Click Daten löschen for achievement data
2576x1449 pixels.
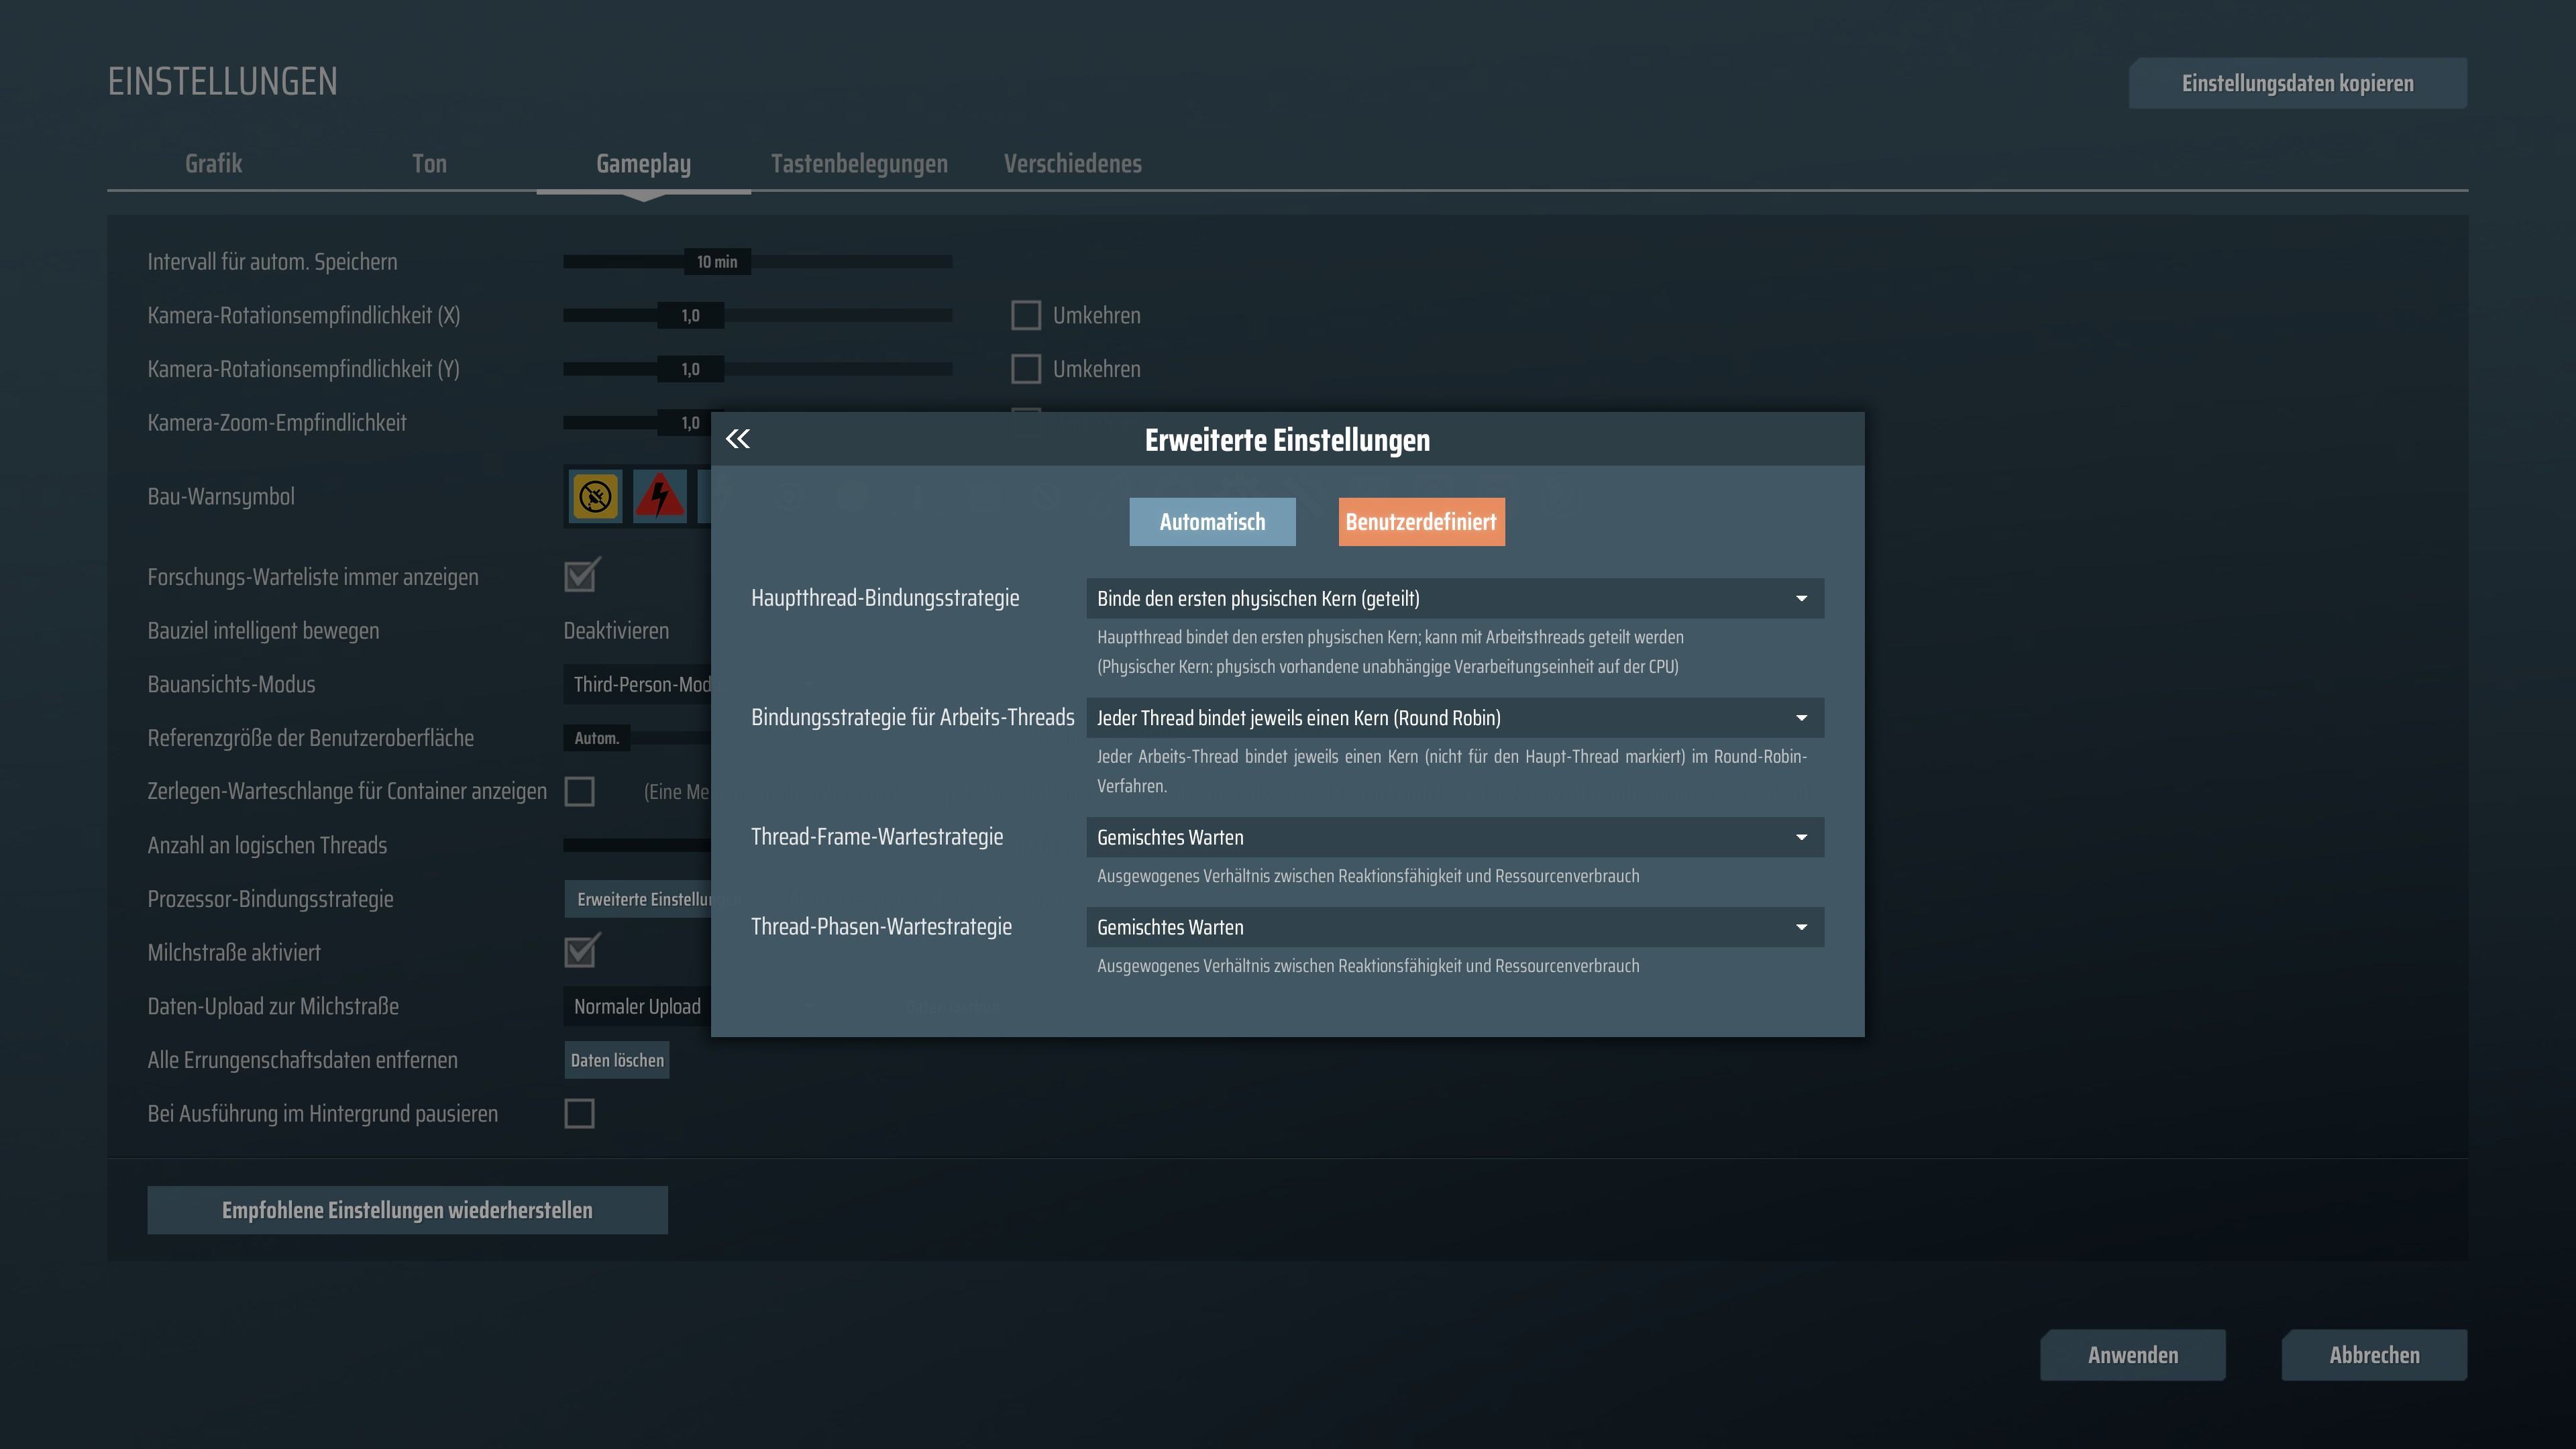(x=617, y=1060)
